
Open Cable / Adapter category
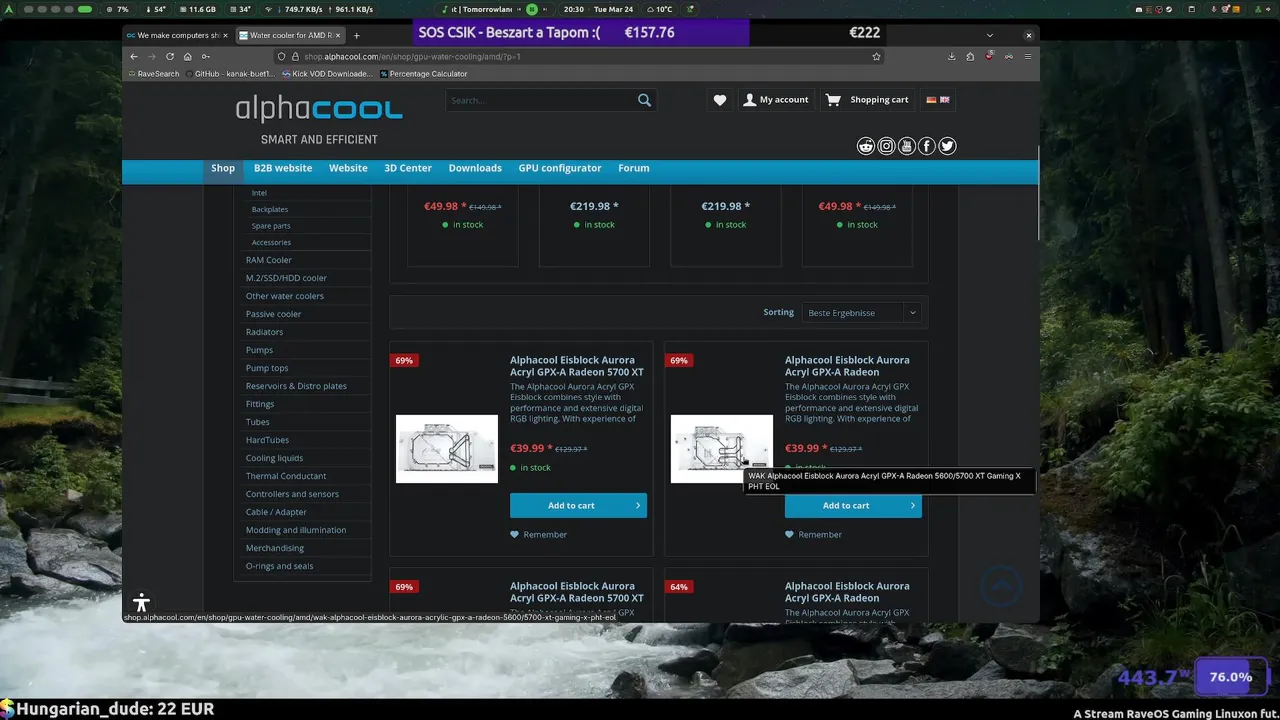(x=276, y=512)
